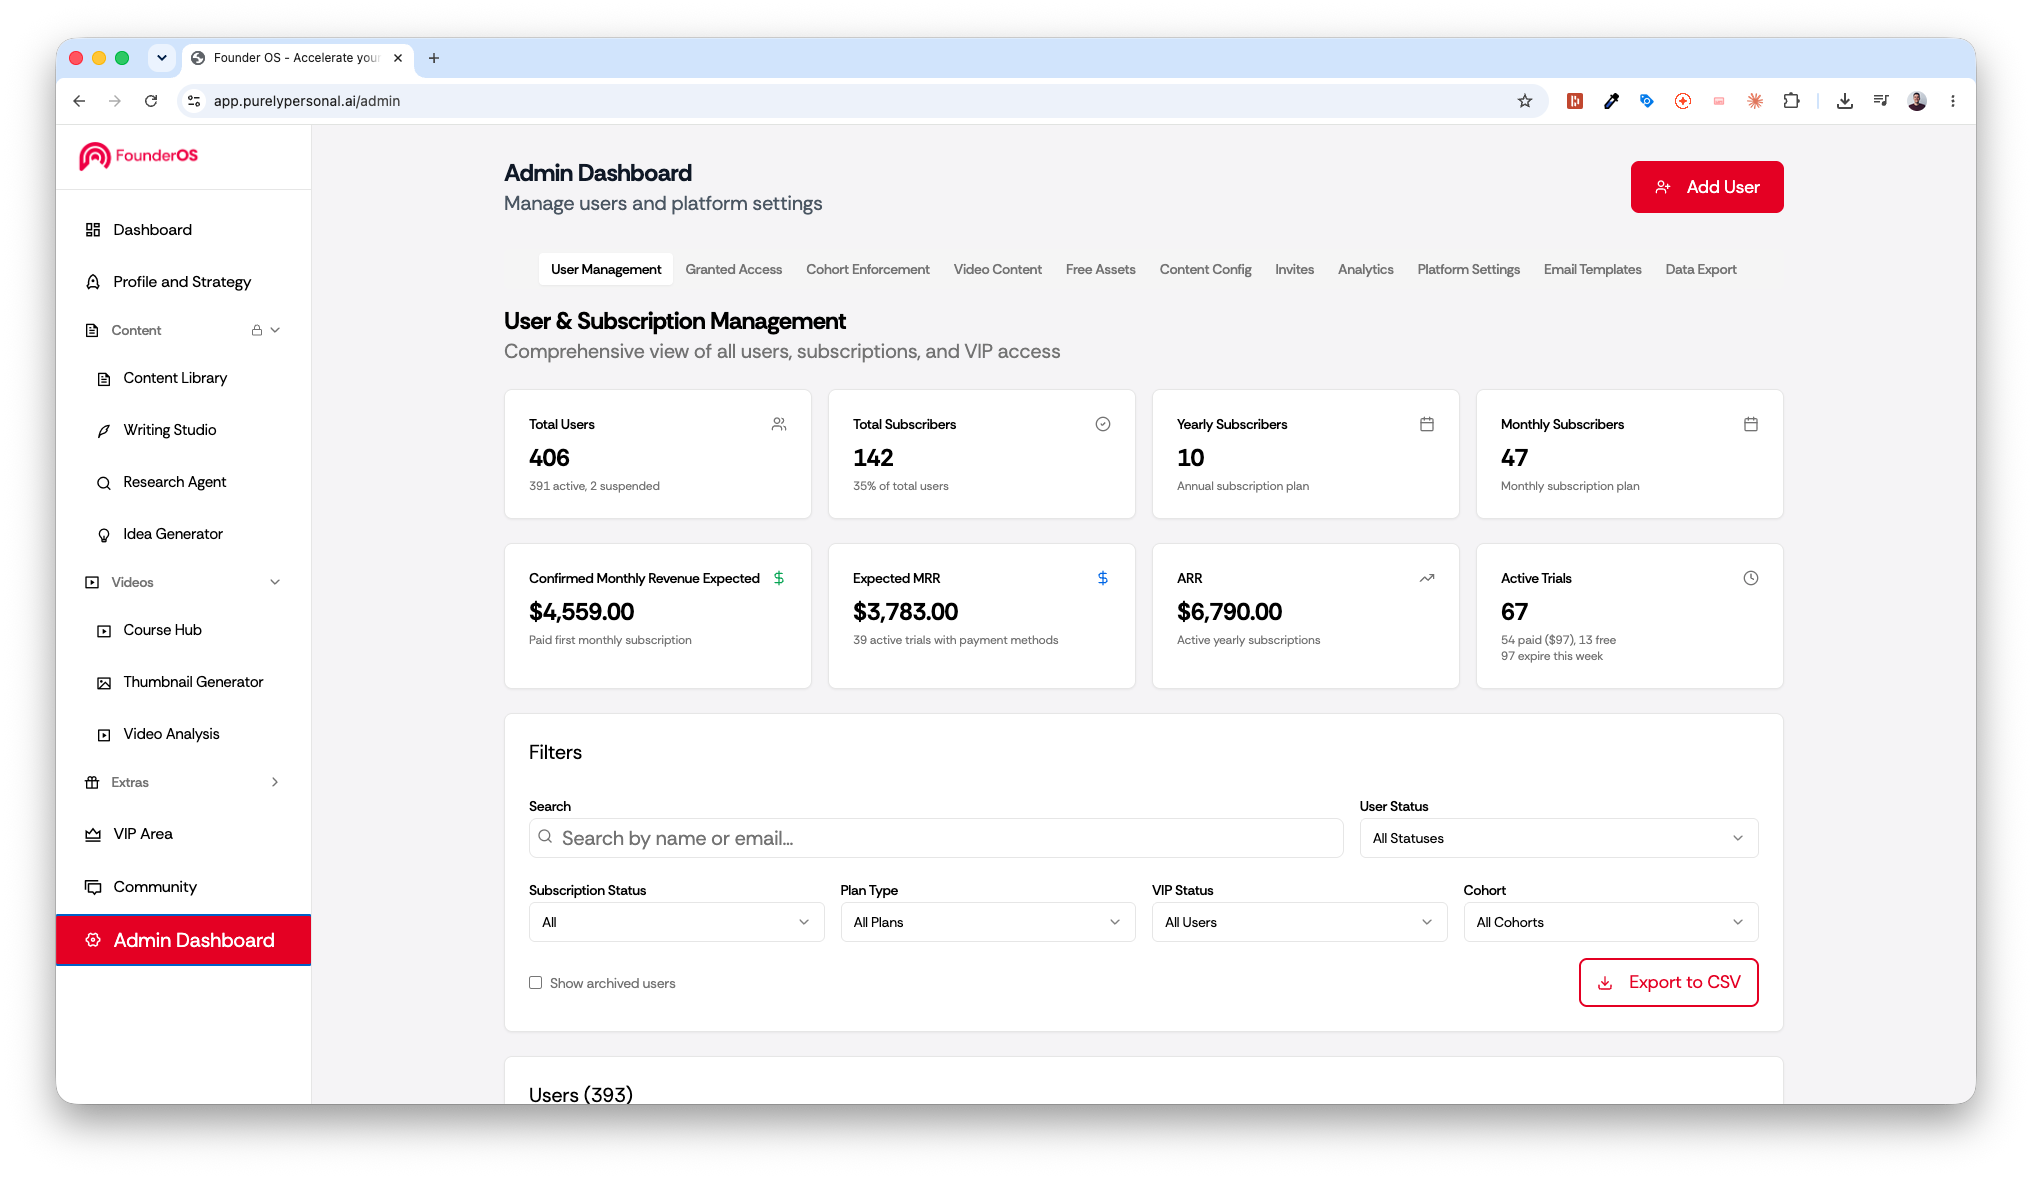Click the Idea Generator lightbulb icon
2032x1178 pixels.
(x=103, y=535)
